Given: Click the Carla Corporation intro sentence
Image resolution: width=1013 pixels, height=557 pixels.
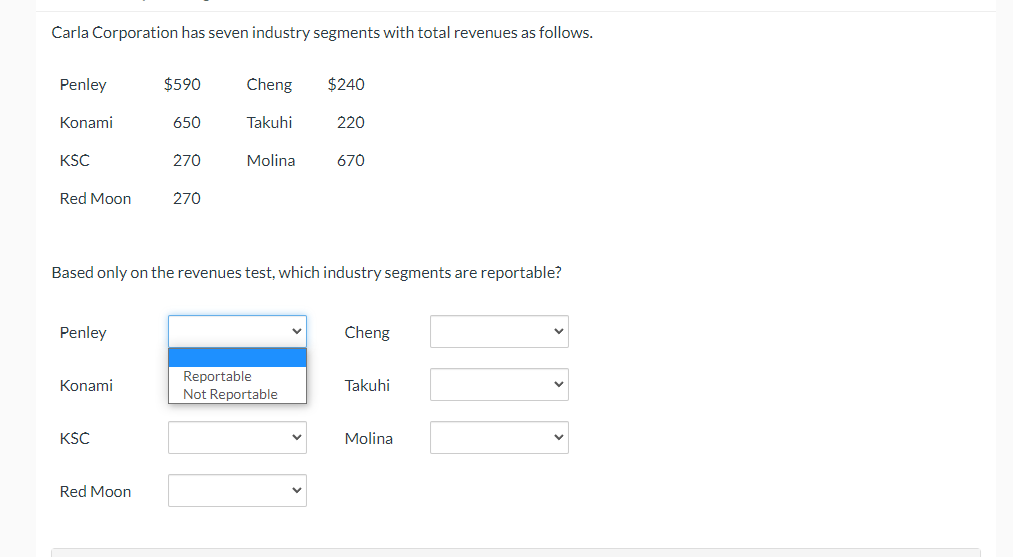Looking at the screenshot, I should pos(322,33).
